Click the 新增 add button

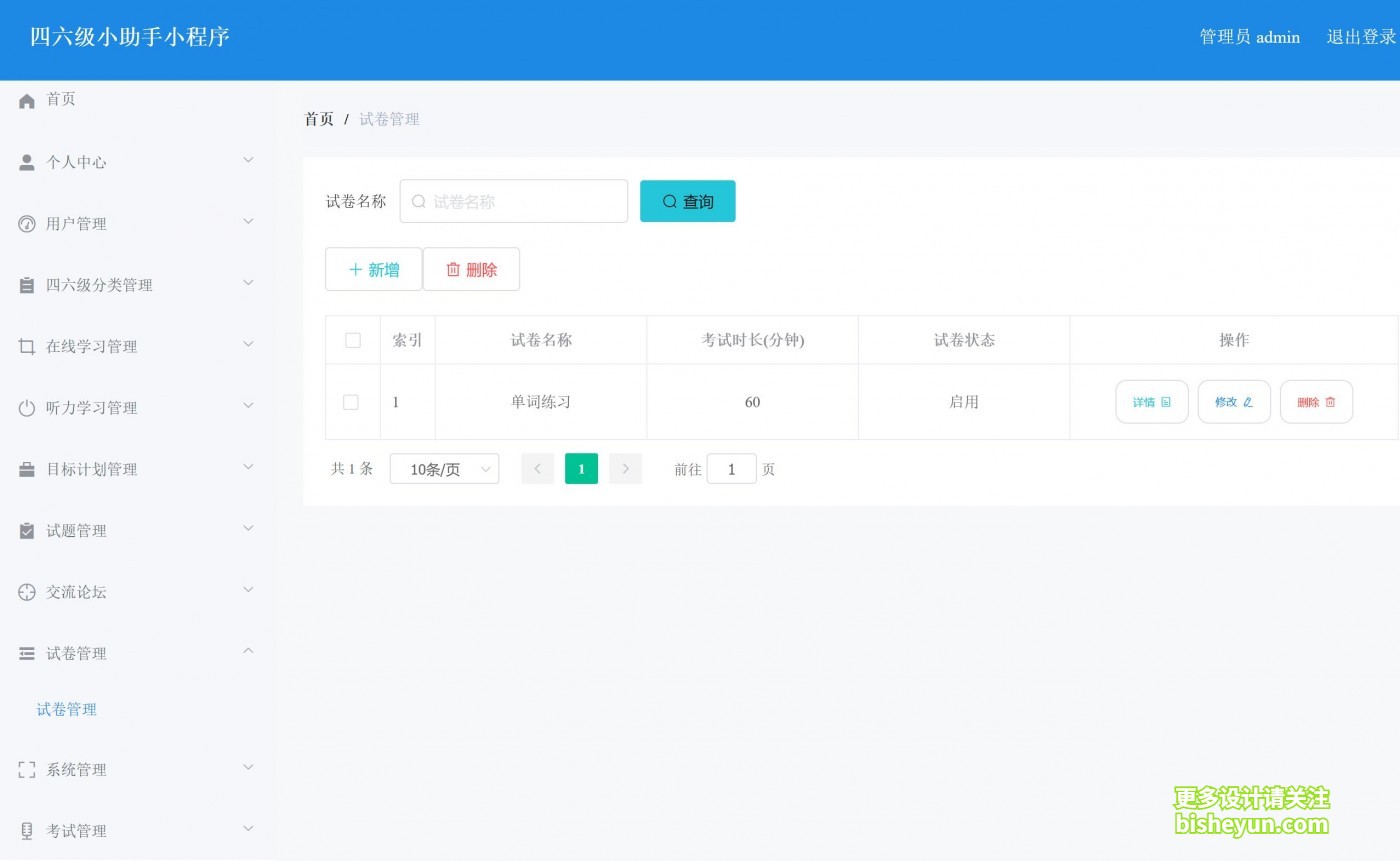click(373, 269)
